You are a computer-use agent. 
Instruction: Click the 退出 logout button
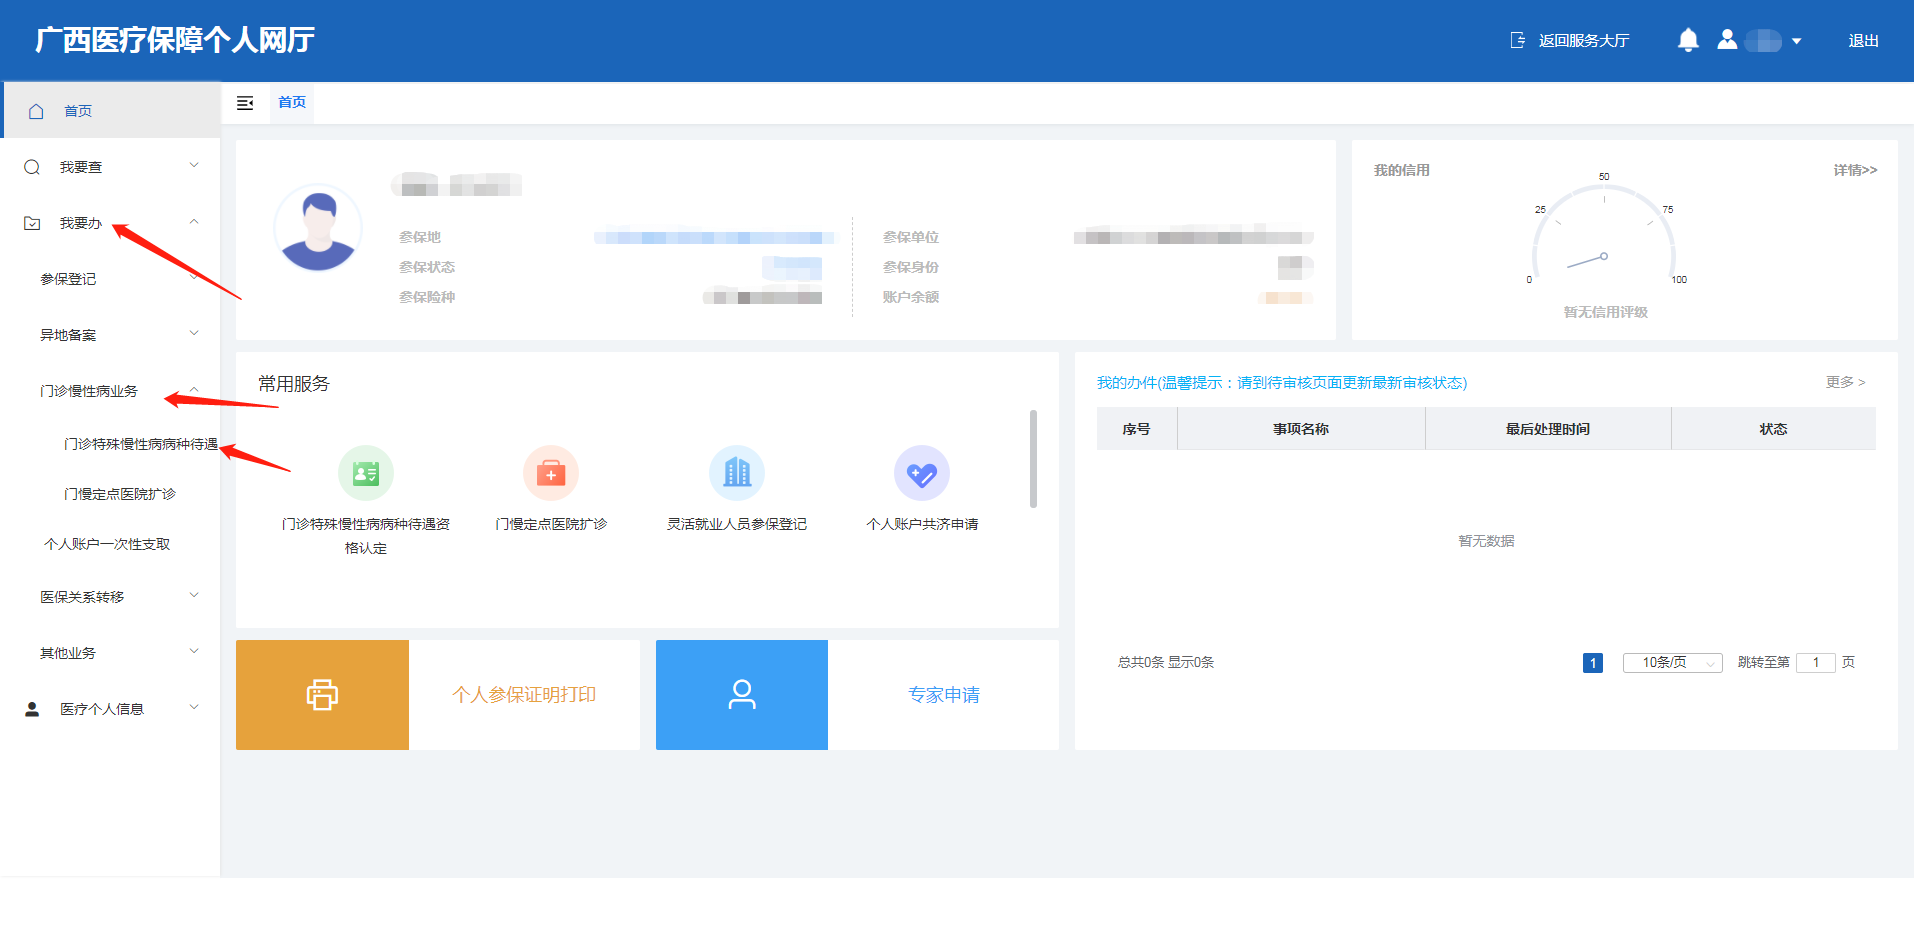pos(1863,41)
